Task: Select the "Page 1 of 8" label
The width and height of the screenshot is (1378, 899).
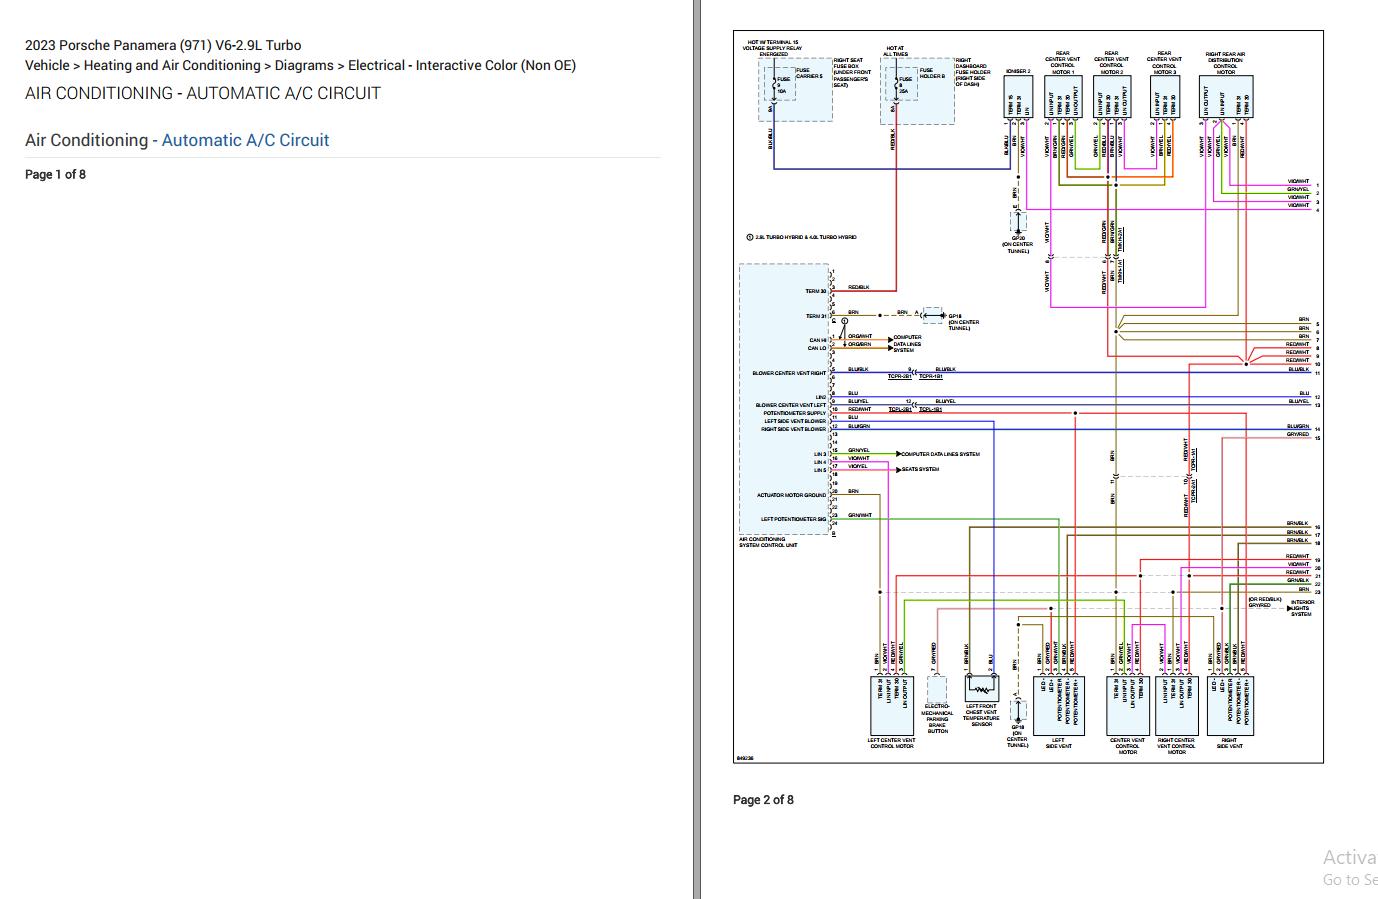Action: [55, 174]
